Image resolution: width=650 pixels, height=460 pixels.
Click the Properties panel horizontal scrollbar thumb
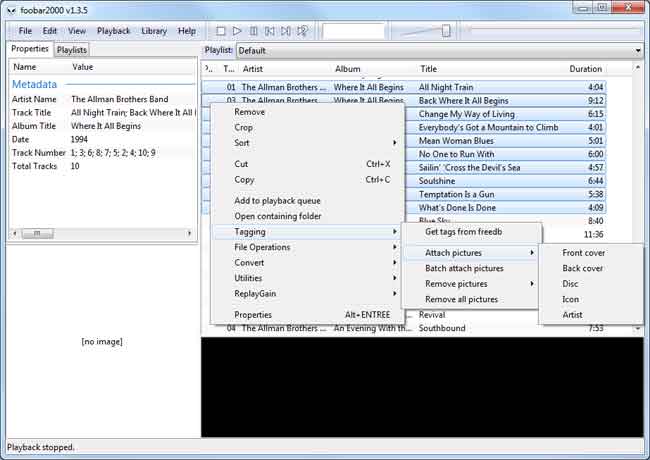[x=37, y=234]
